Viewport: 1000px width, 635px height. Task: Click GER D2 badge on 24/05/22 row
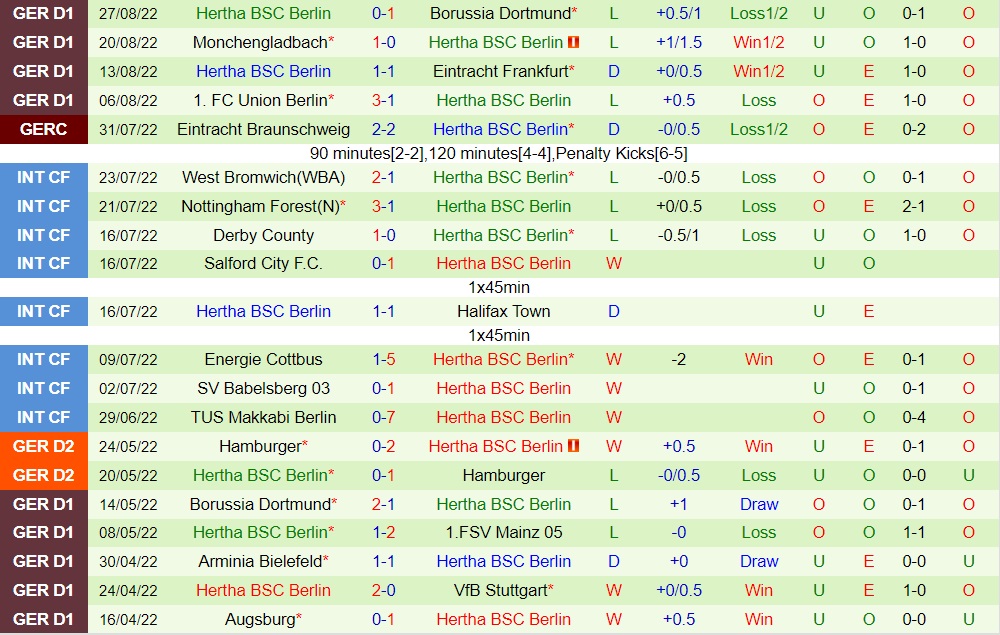point(44,446)
